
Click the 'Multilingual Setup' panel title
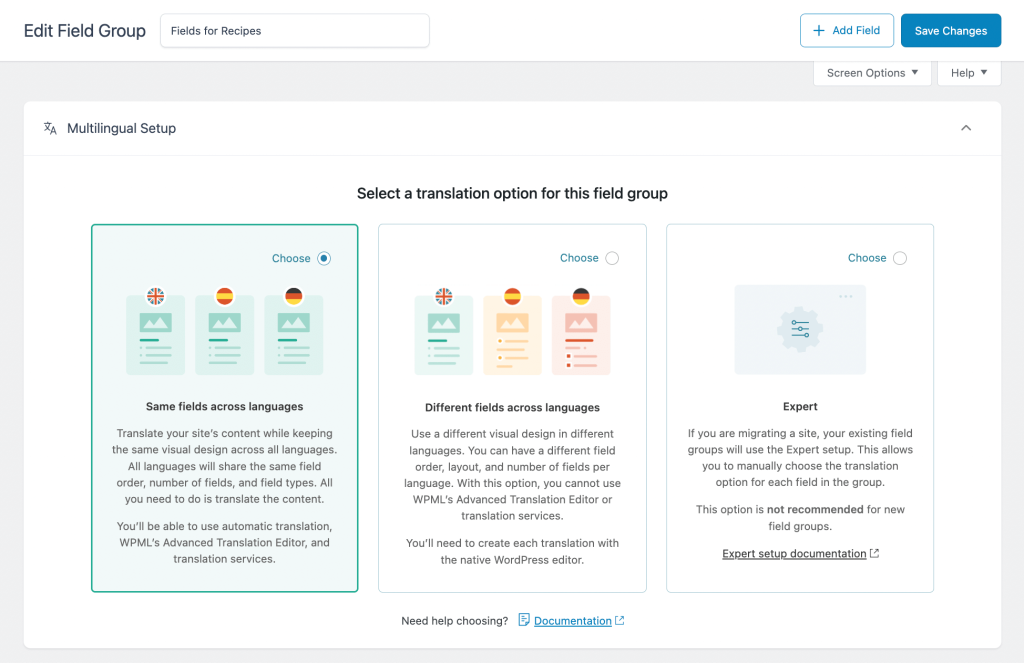(121, 128)
